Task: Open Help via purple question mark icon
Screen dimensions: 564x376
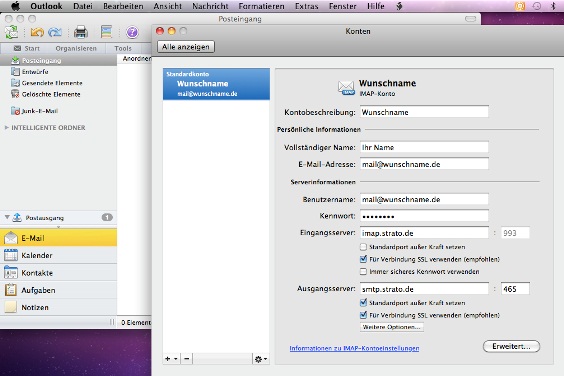Action: (x=132, y=32)
